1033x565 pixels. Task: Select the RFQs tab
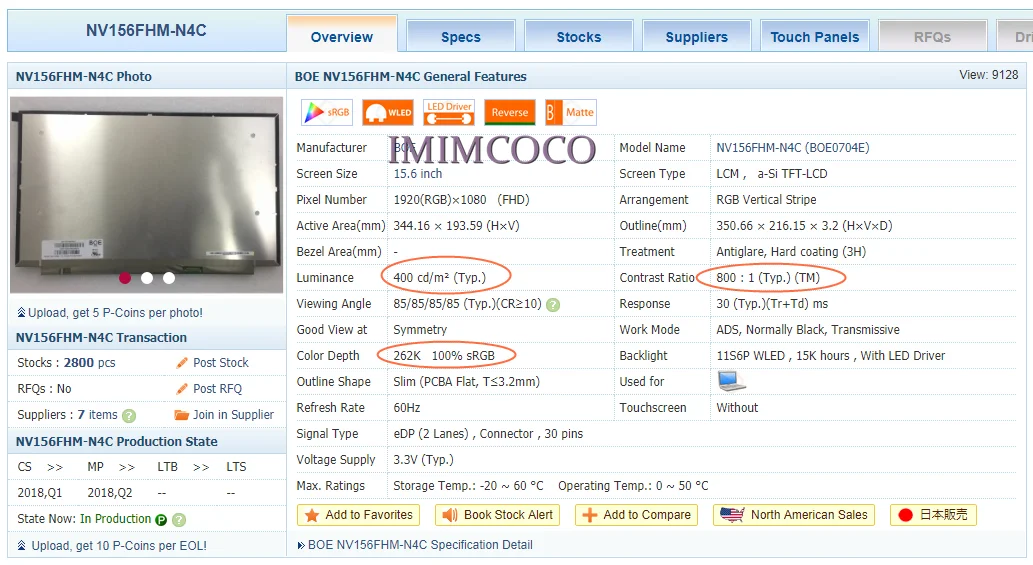[932, 36]
